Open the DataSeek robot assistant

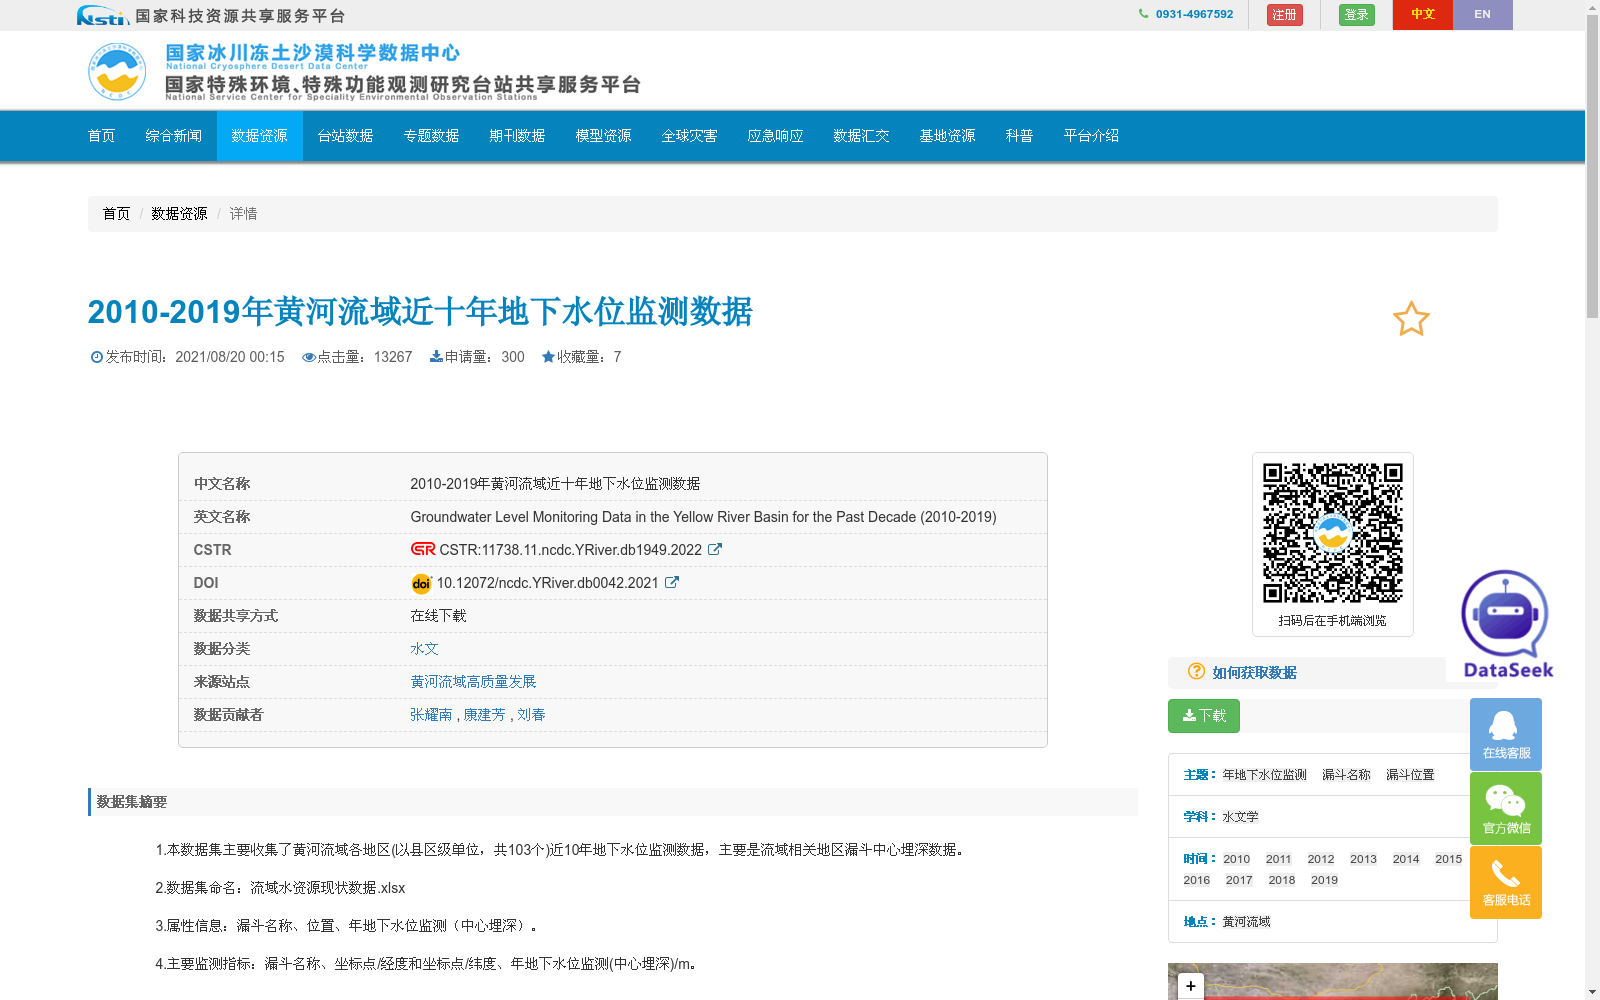click(1507, 625)
